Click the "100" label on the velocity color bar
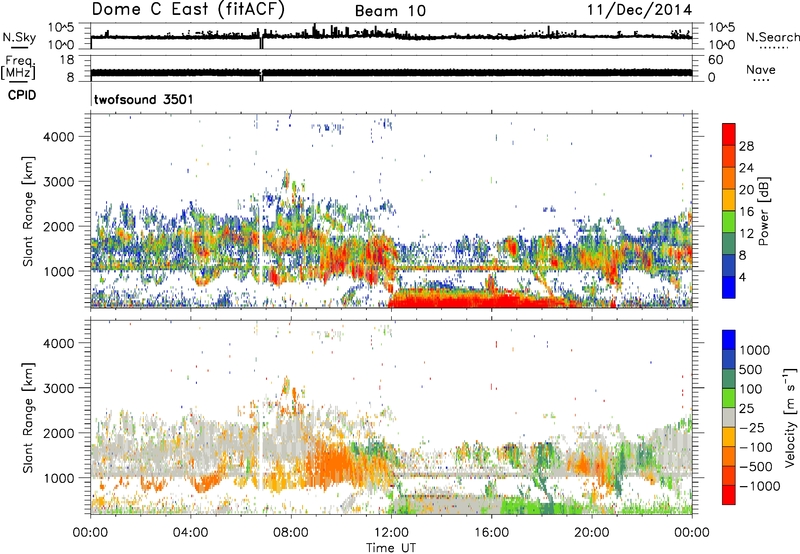Image resolution: width=800 pixels, height=554 pixels. [x=749, y=389]
